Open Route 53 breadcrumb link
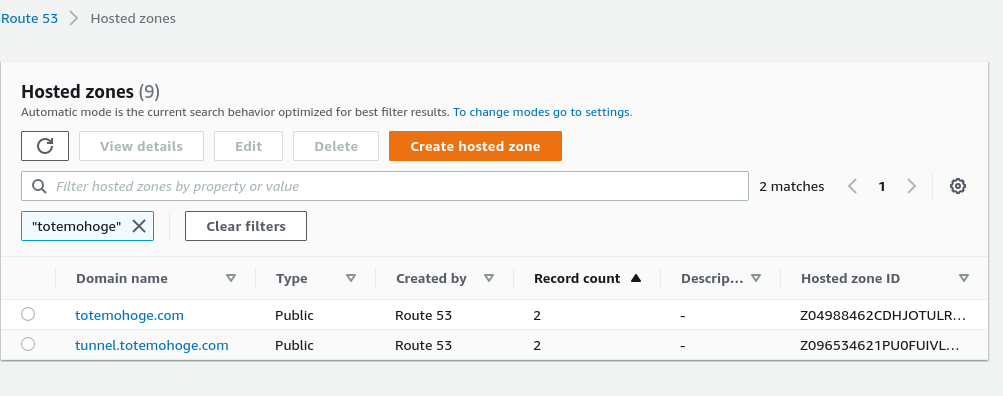The height and width of the screenshot is (396, 1003). pos(29,19)
